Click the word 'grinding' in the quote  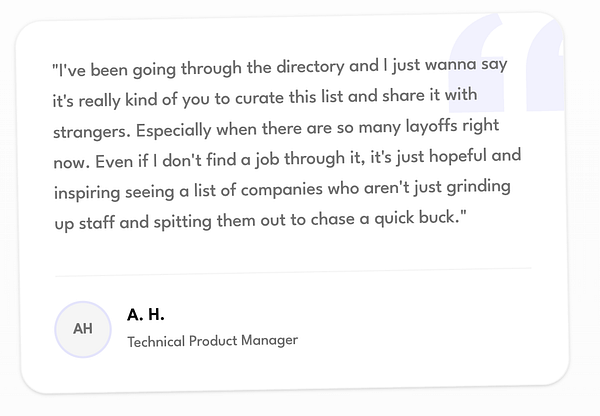pyautogui.click(x=478, y=187)
